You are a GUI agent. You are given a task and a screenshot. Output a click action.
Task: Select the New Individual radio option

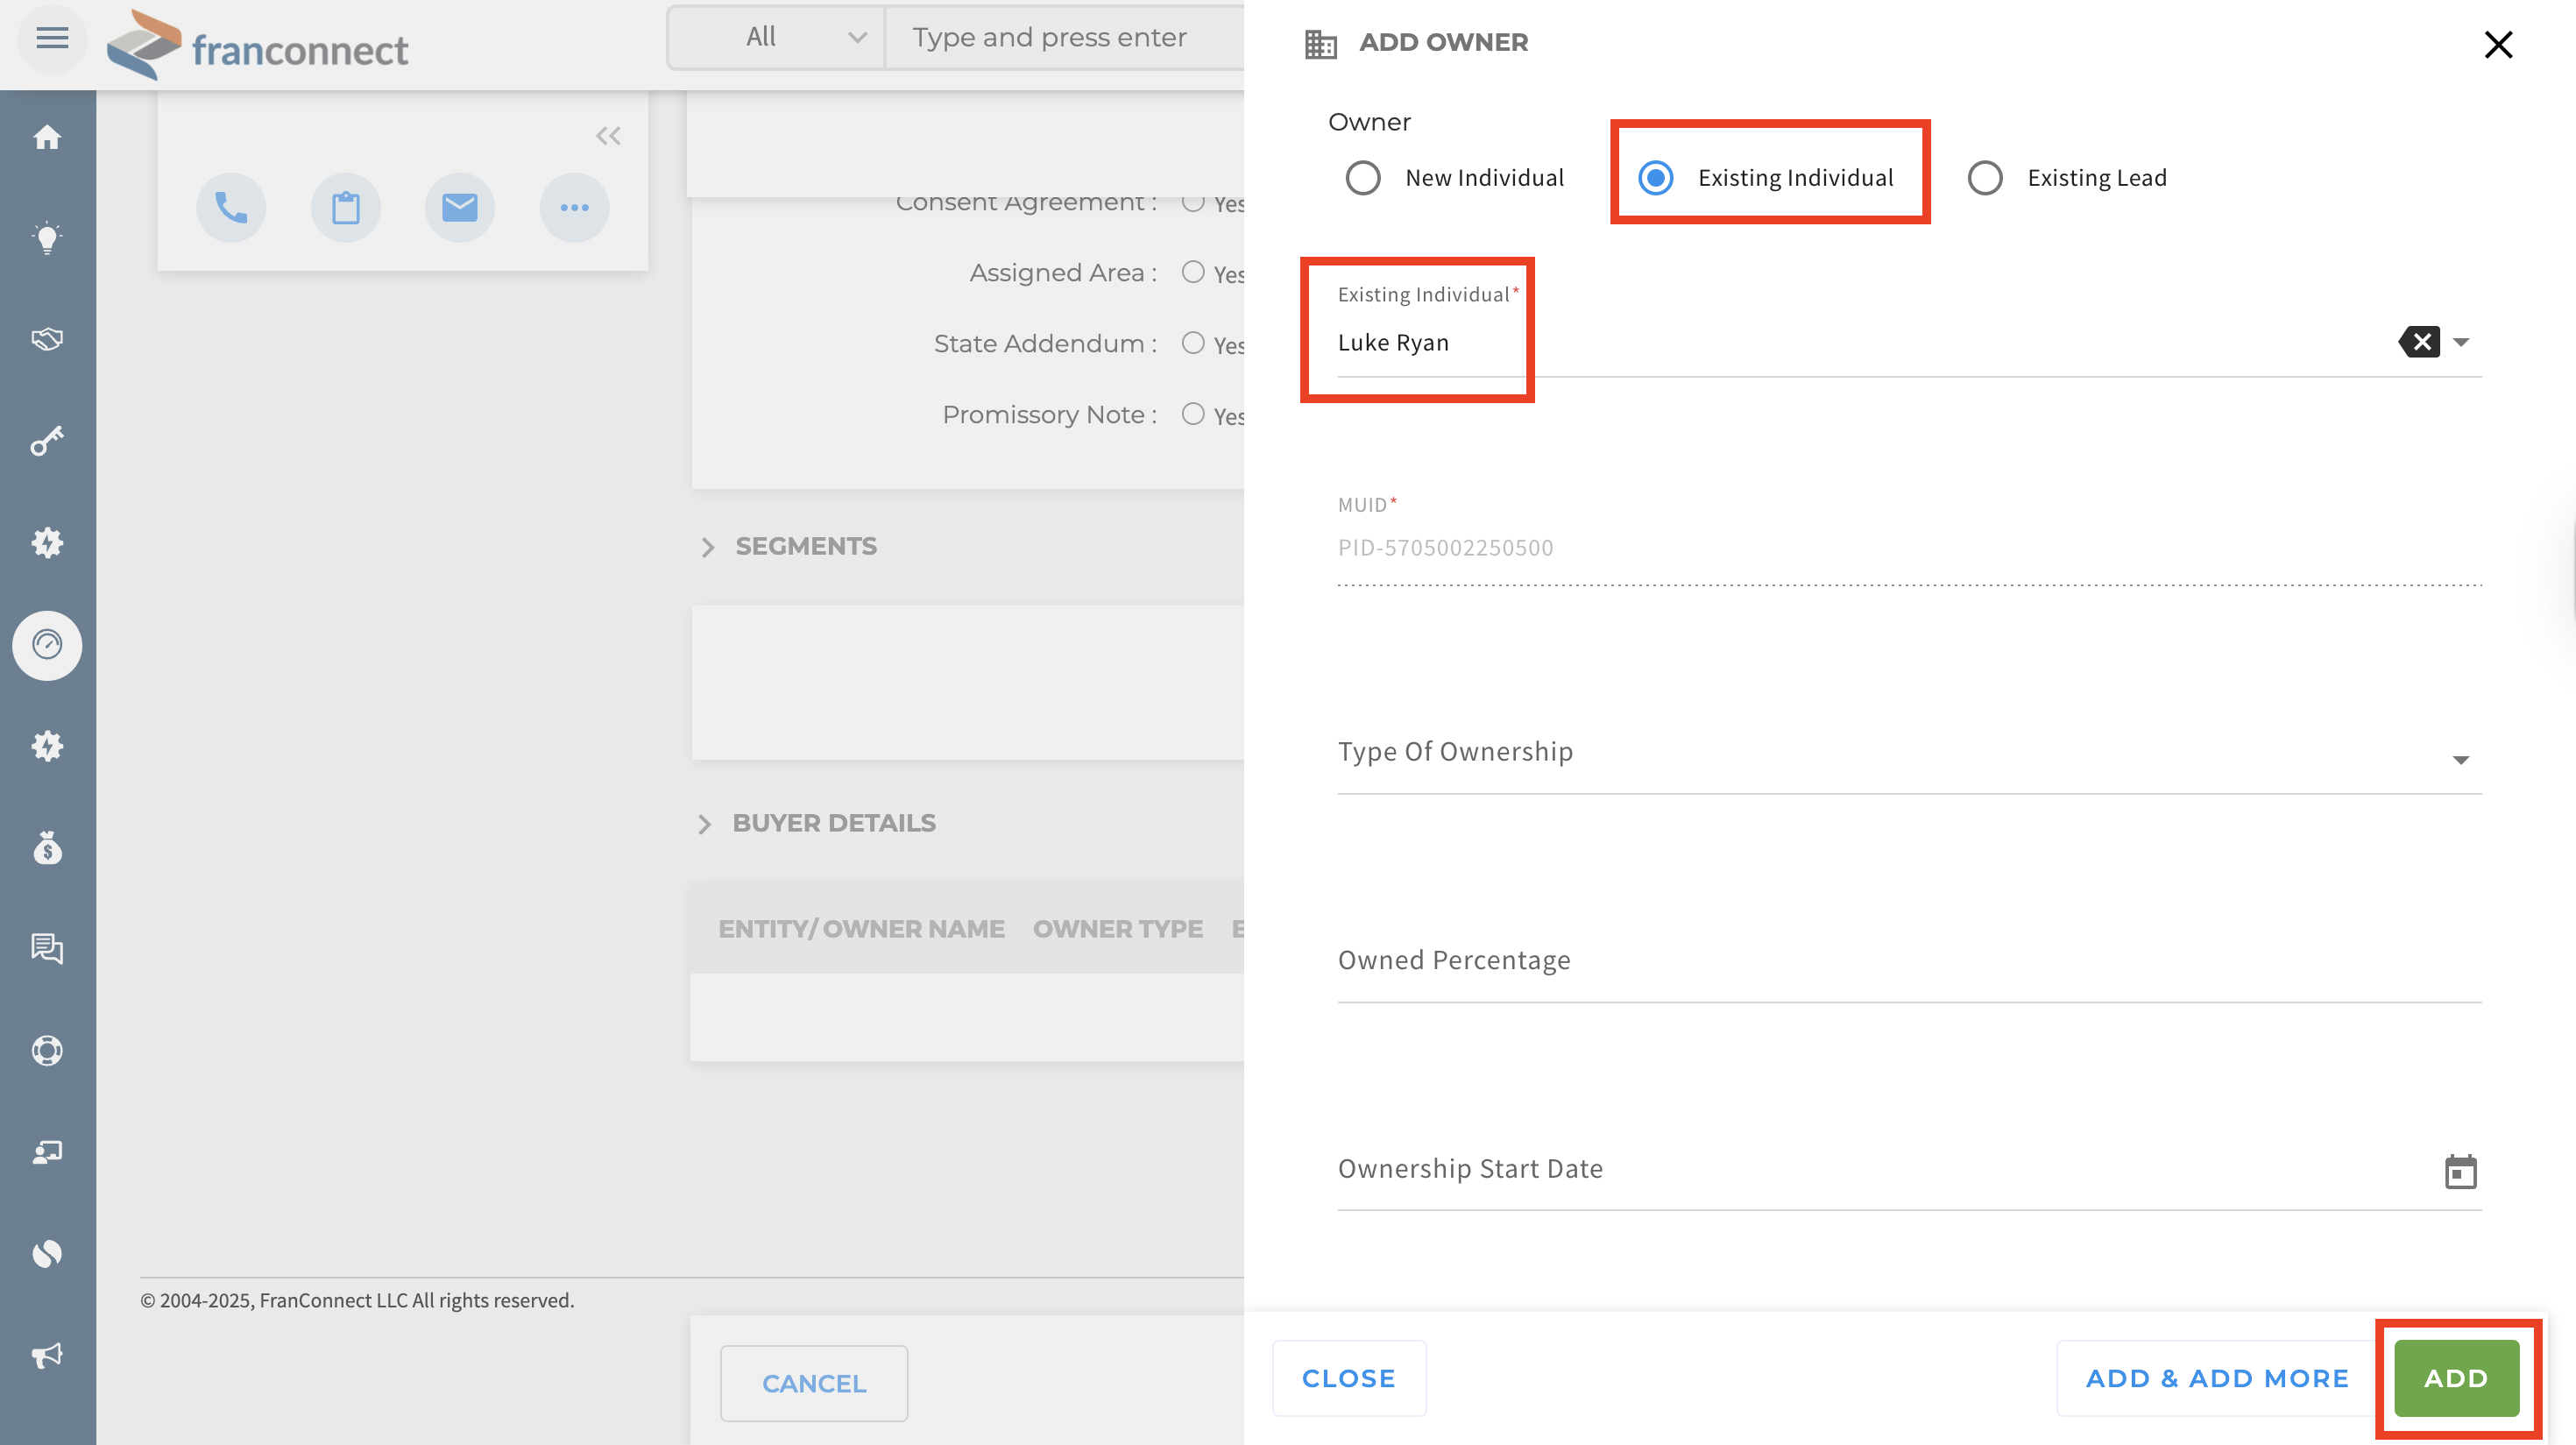pyautogui.click(x=1363, y=178)
